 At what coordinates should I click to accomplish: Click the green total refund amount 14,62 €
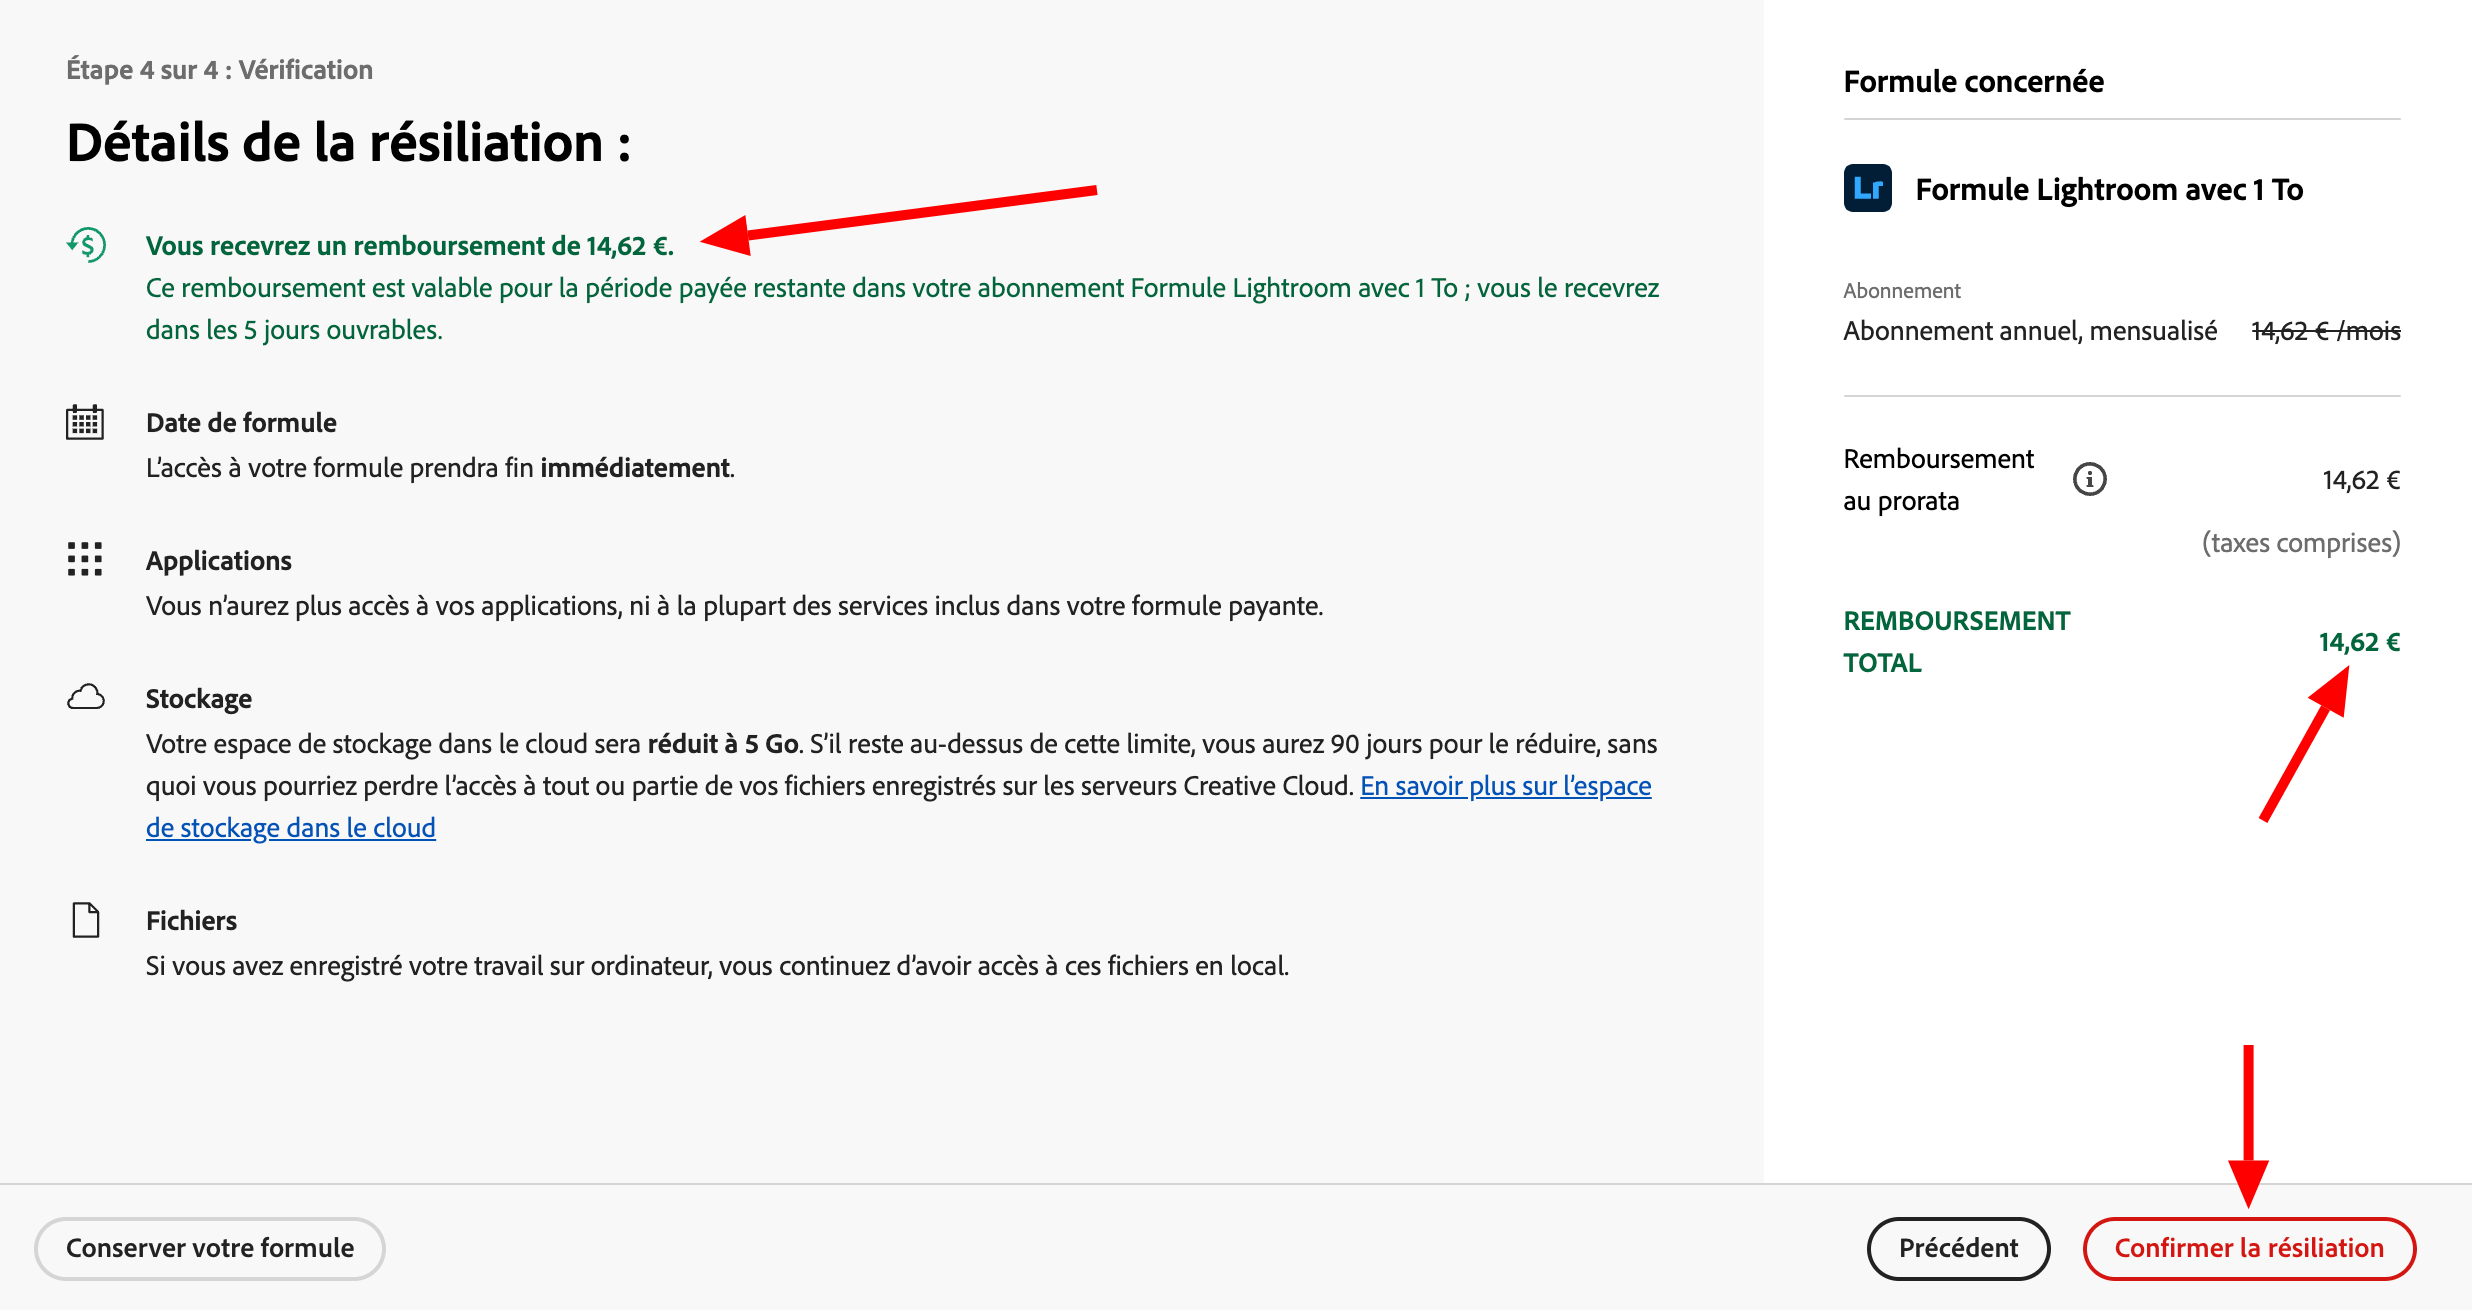[2360, 642]
